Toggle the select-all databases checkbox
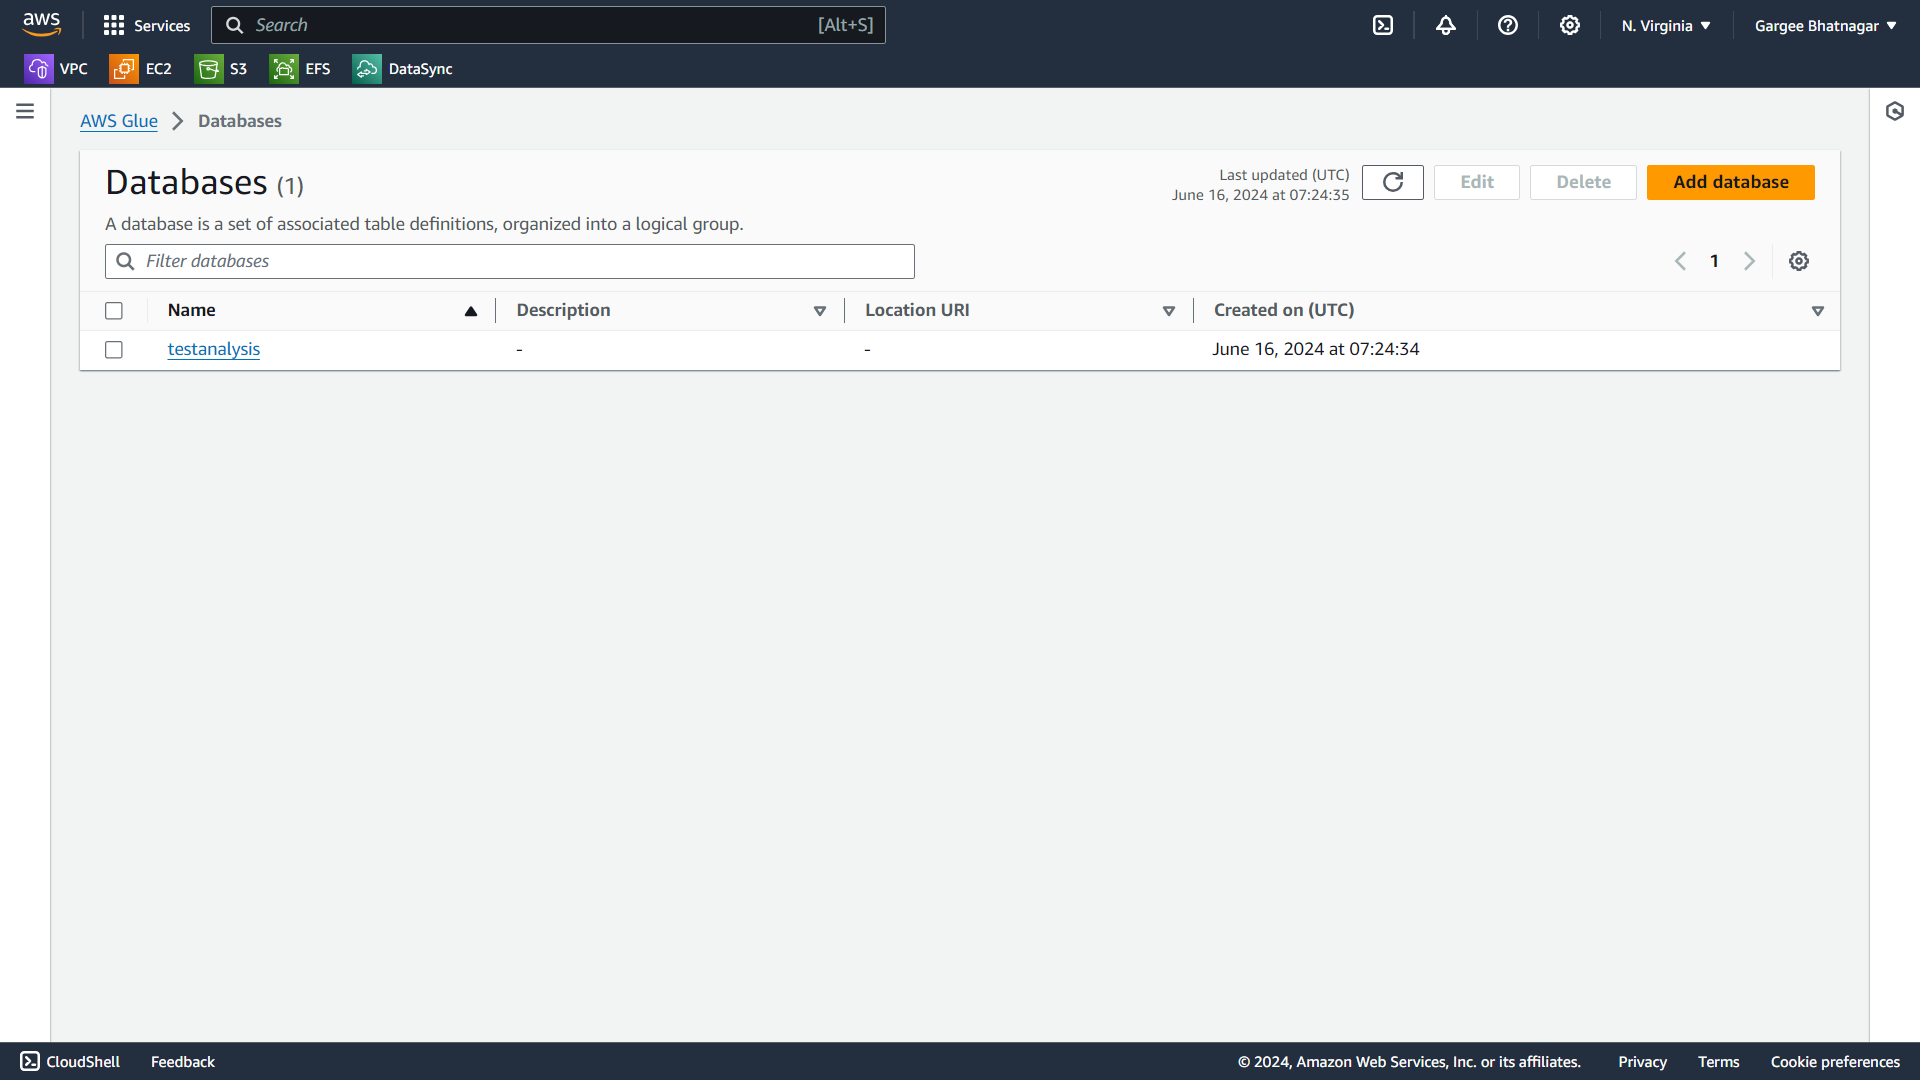Screen dimensions: 1920x1080 [x=114, y=311]
